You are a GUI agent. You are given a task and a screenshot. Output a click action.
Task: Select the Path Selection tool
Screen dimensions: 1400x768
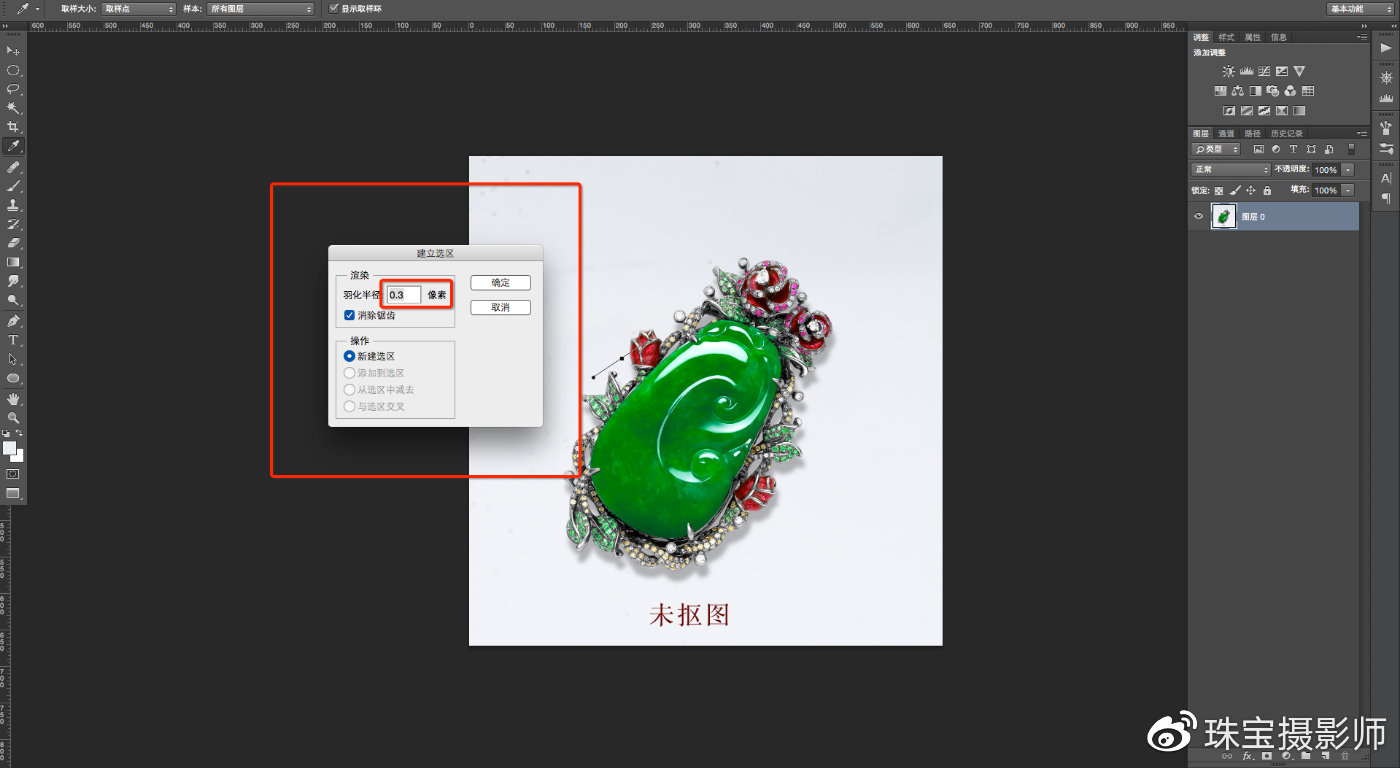pos(13,359)
